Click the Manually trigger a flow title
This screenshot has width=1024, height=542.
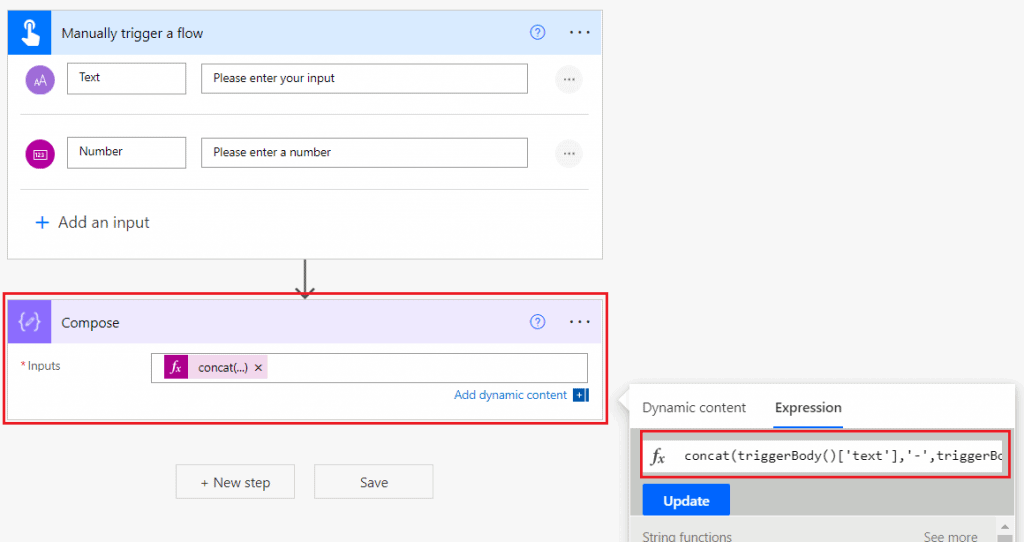(132, 33)
